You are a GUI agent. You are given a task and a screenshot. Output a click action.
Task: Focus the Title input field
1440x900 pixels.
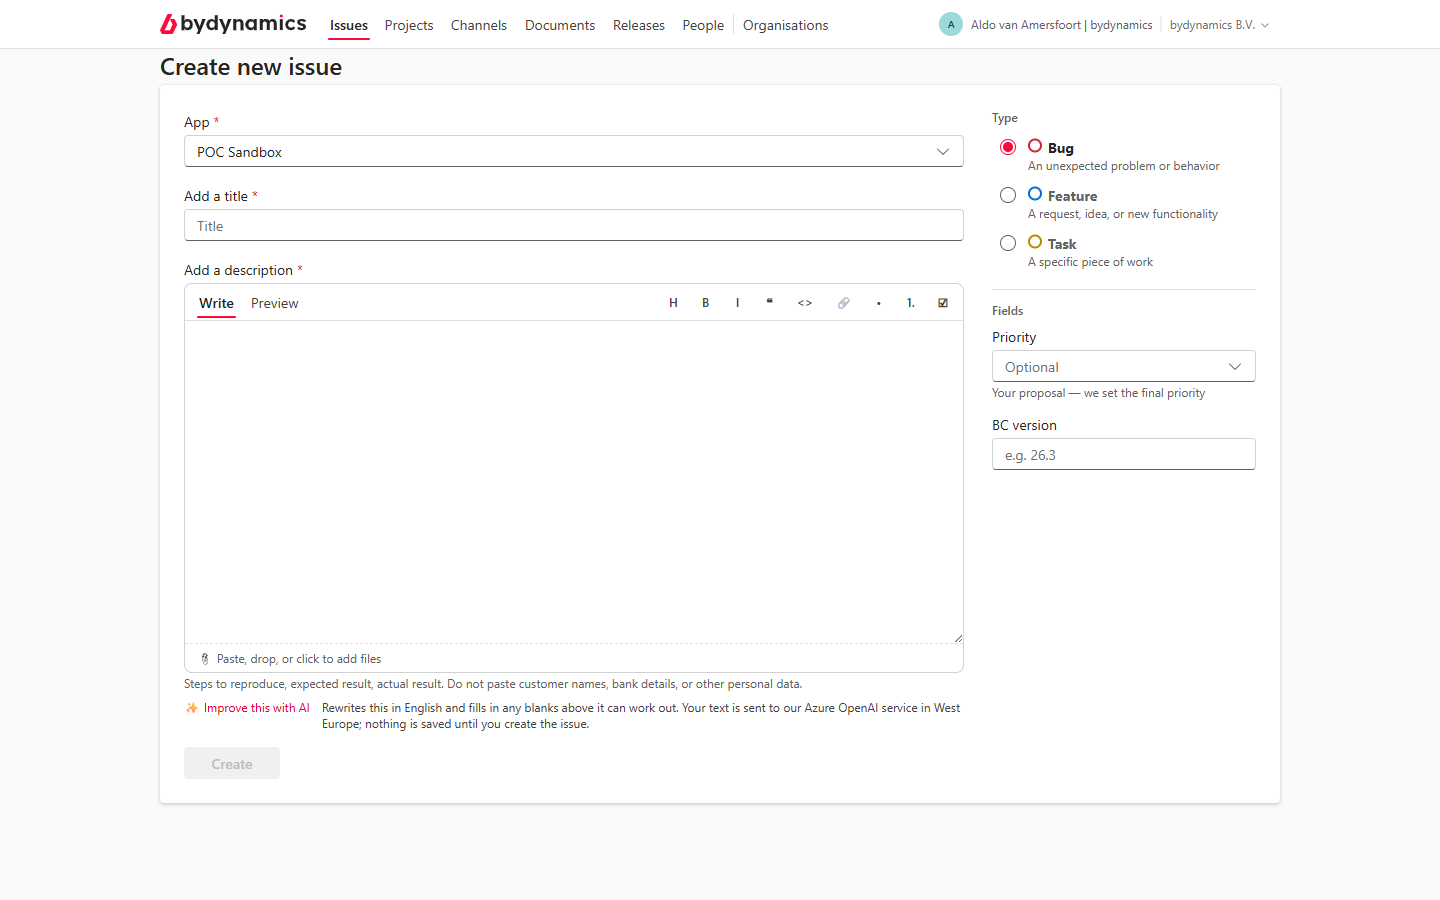(x=574, y=225)
